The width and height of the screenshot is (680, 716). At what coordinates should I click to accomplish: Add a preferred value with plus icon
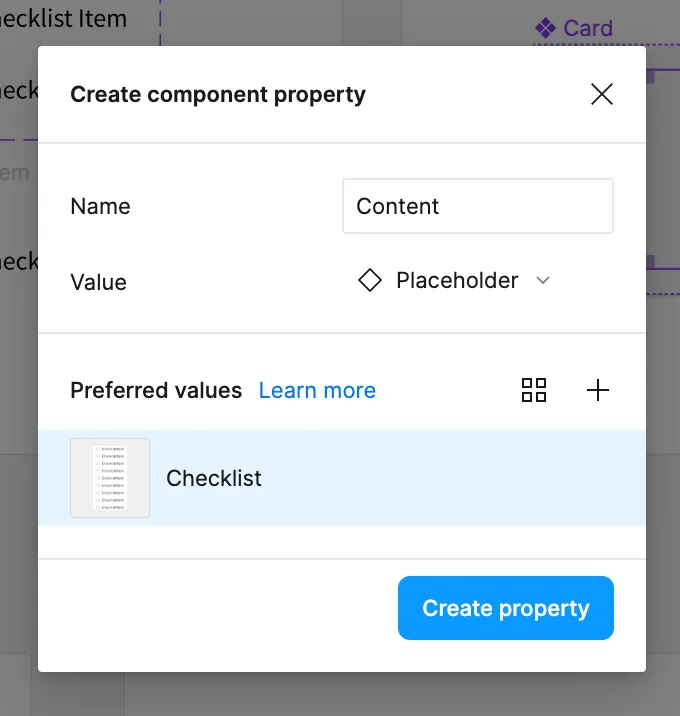pyautogui.click(x=597, y=390)
